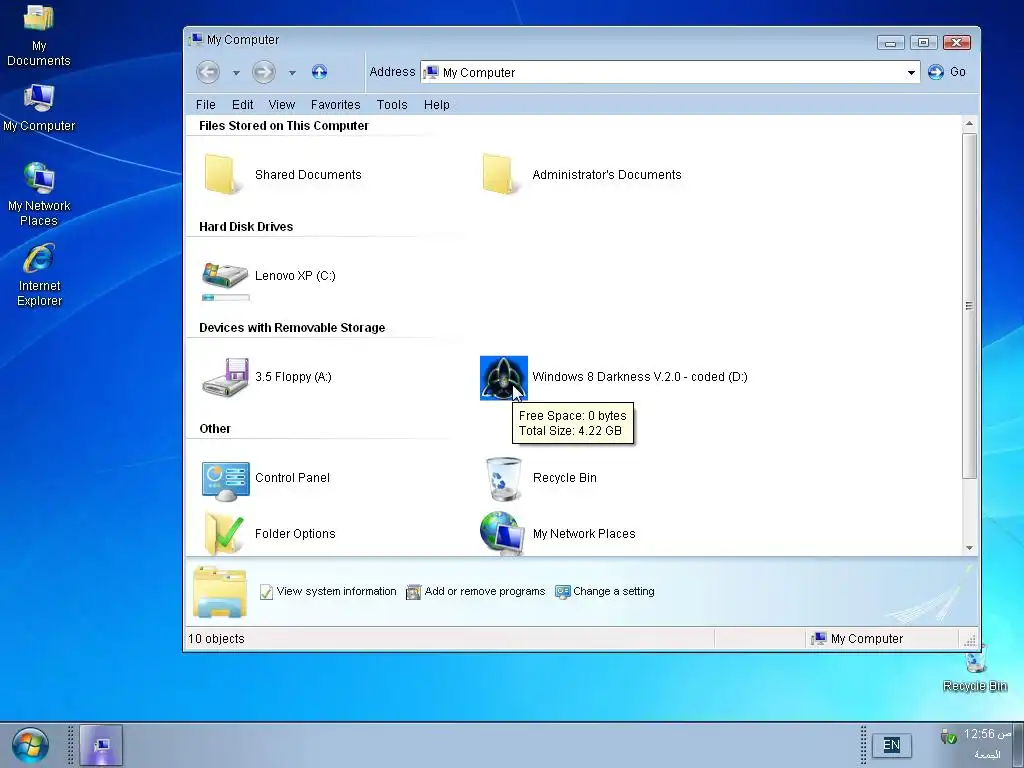
Task: Click the Change a setting link
Action: click(x=605, y=592)
